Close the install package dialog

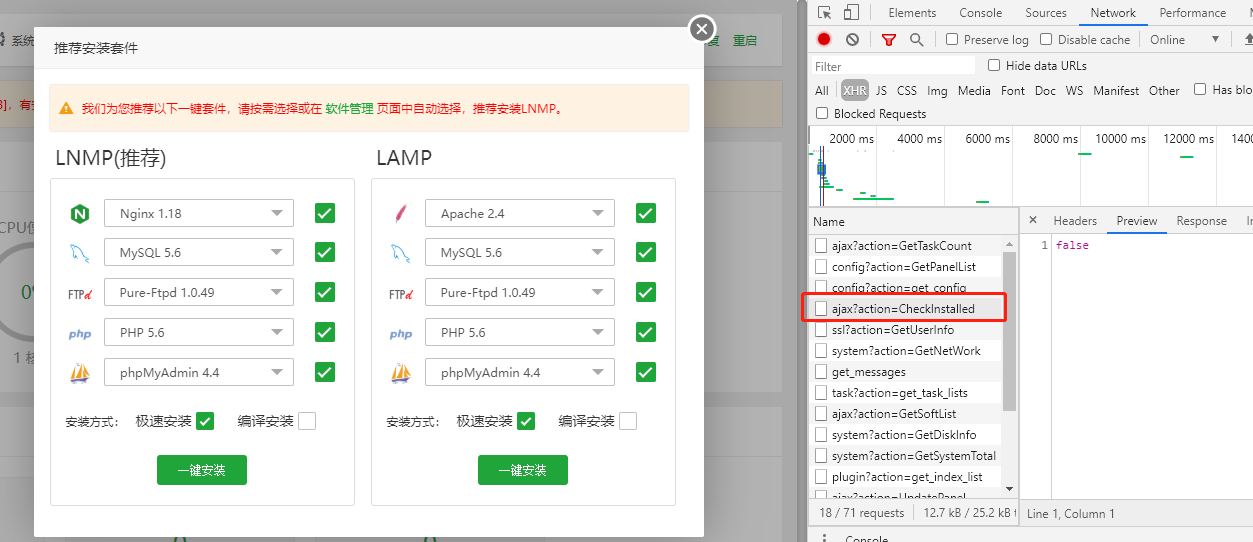[703, 29]
